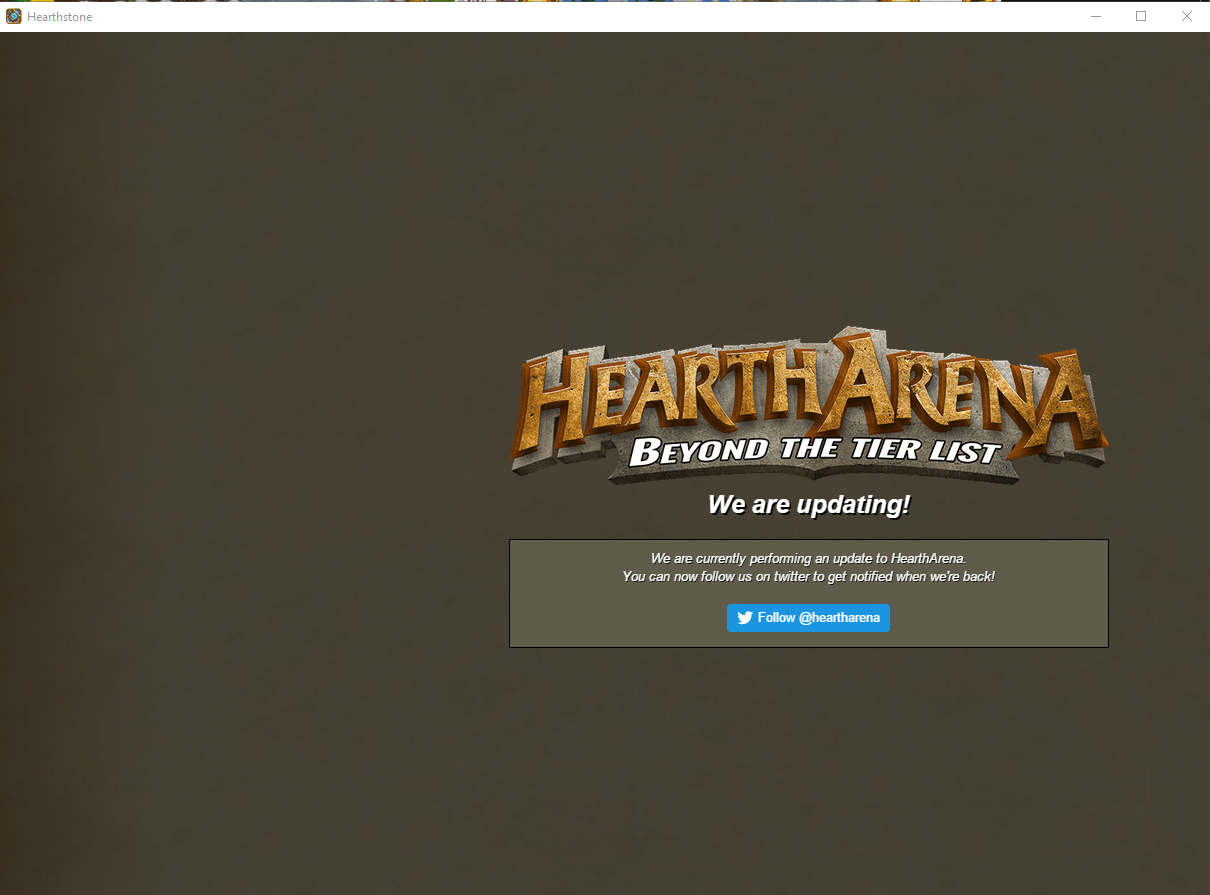
Task: Click the 'Hearthstone' window title text
Action: 60,17
